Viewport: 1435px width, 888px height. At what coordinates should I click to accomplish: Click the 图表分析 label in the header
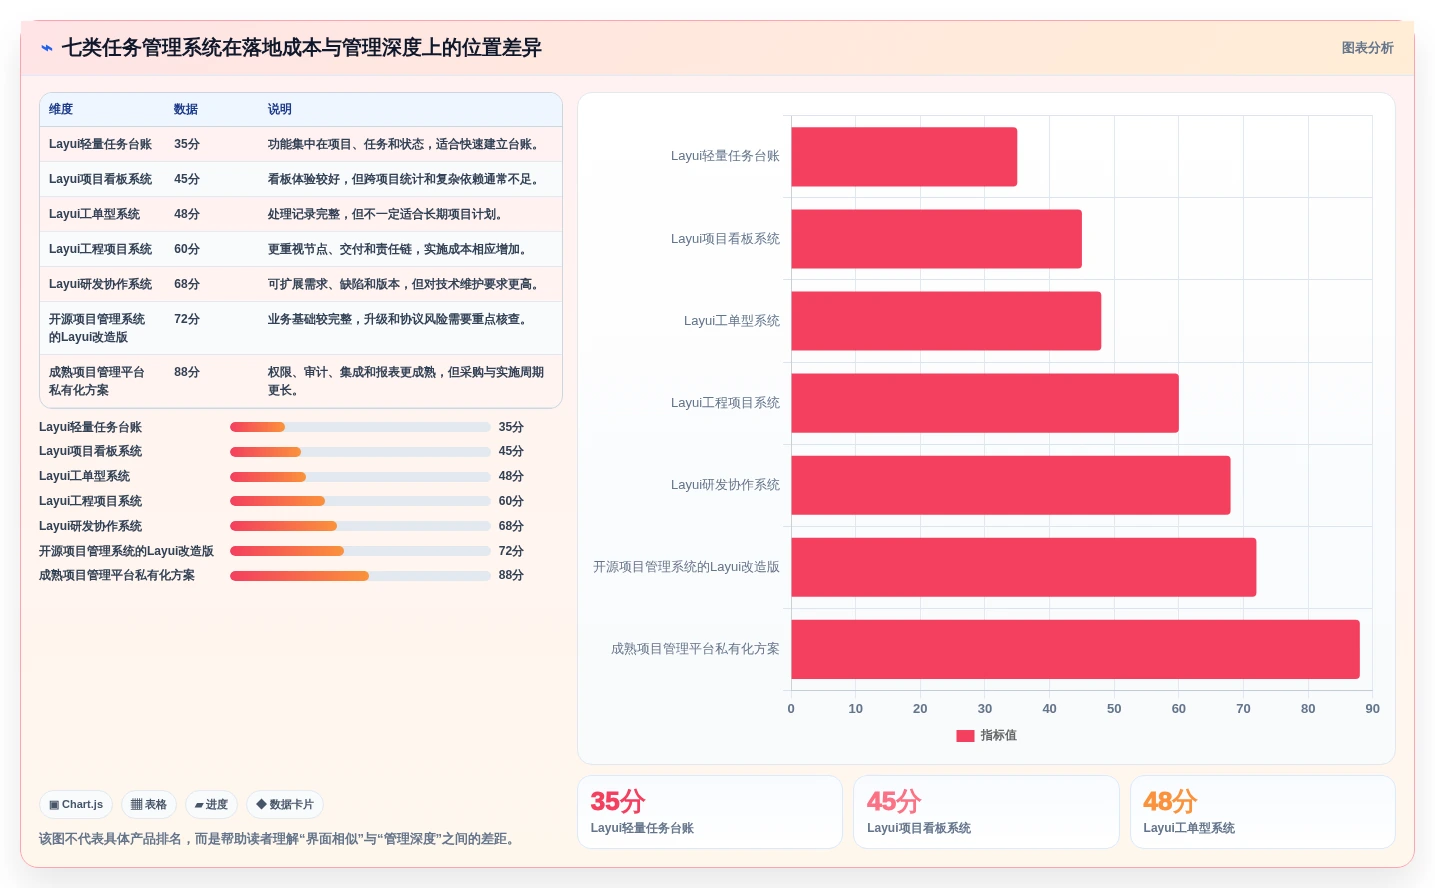pos(1367,48)
